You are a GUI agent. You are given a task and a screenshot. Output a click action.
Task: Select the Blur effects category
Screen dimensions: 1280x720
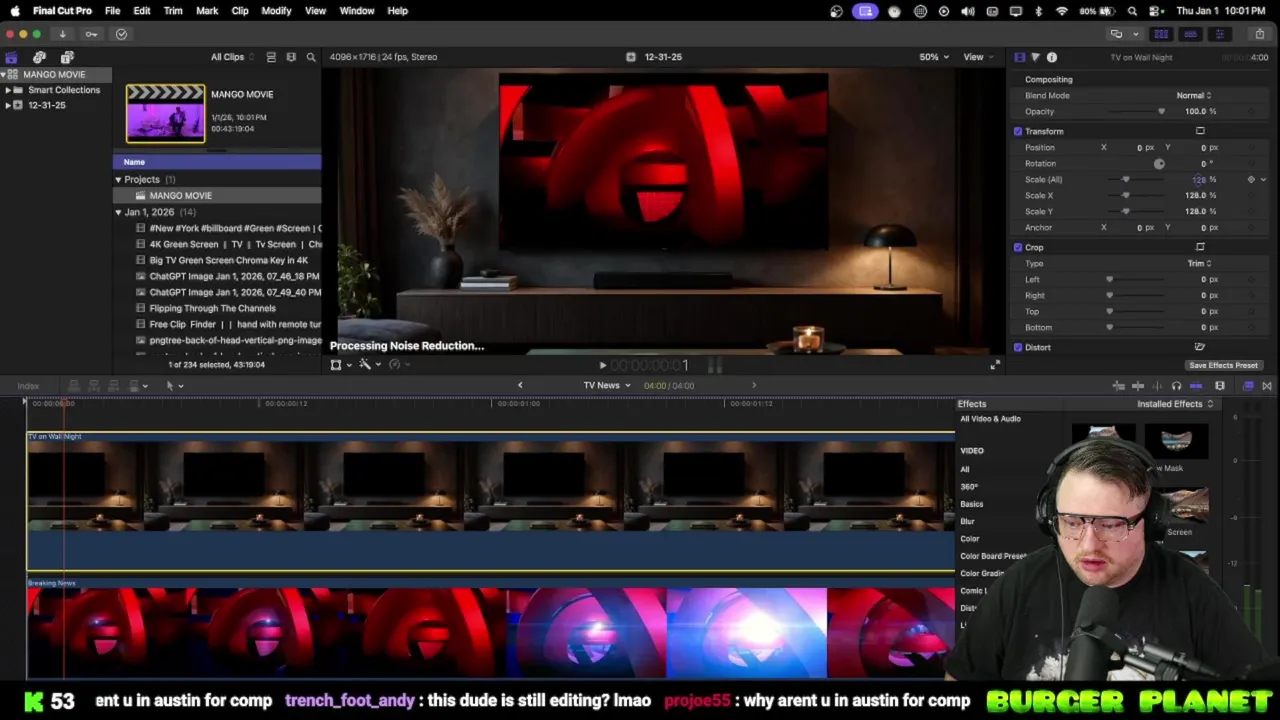967,521
